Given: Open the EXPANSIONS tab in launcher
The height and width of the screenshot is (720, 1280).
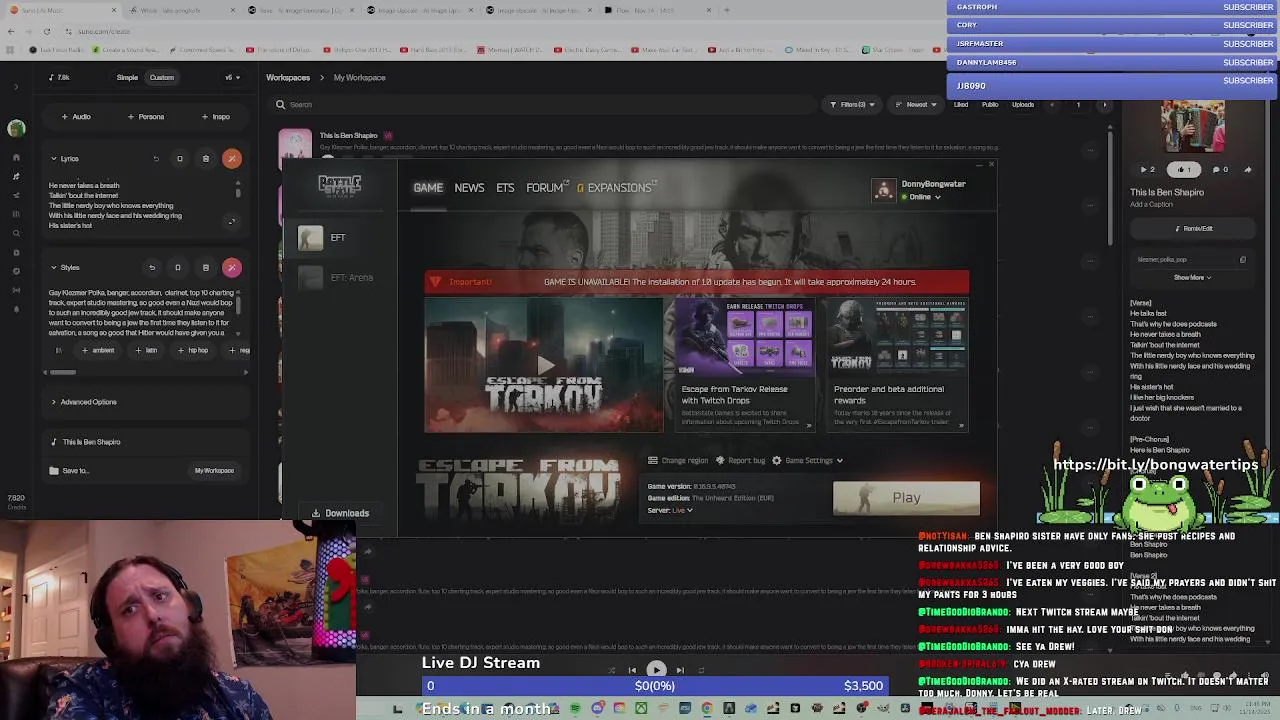Looking at the screenshot, I should click(619, 188).
